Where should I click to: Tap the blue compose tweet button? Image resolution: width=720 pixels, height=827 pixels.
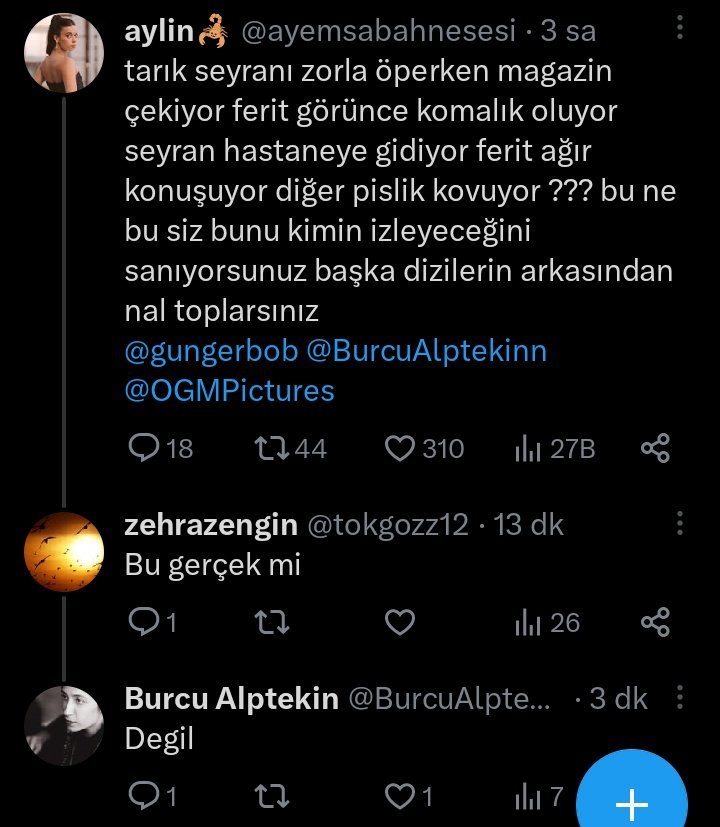[x=633, y=800]
